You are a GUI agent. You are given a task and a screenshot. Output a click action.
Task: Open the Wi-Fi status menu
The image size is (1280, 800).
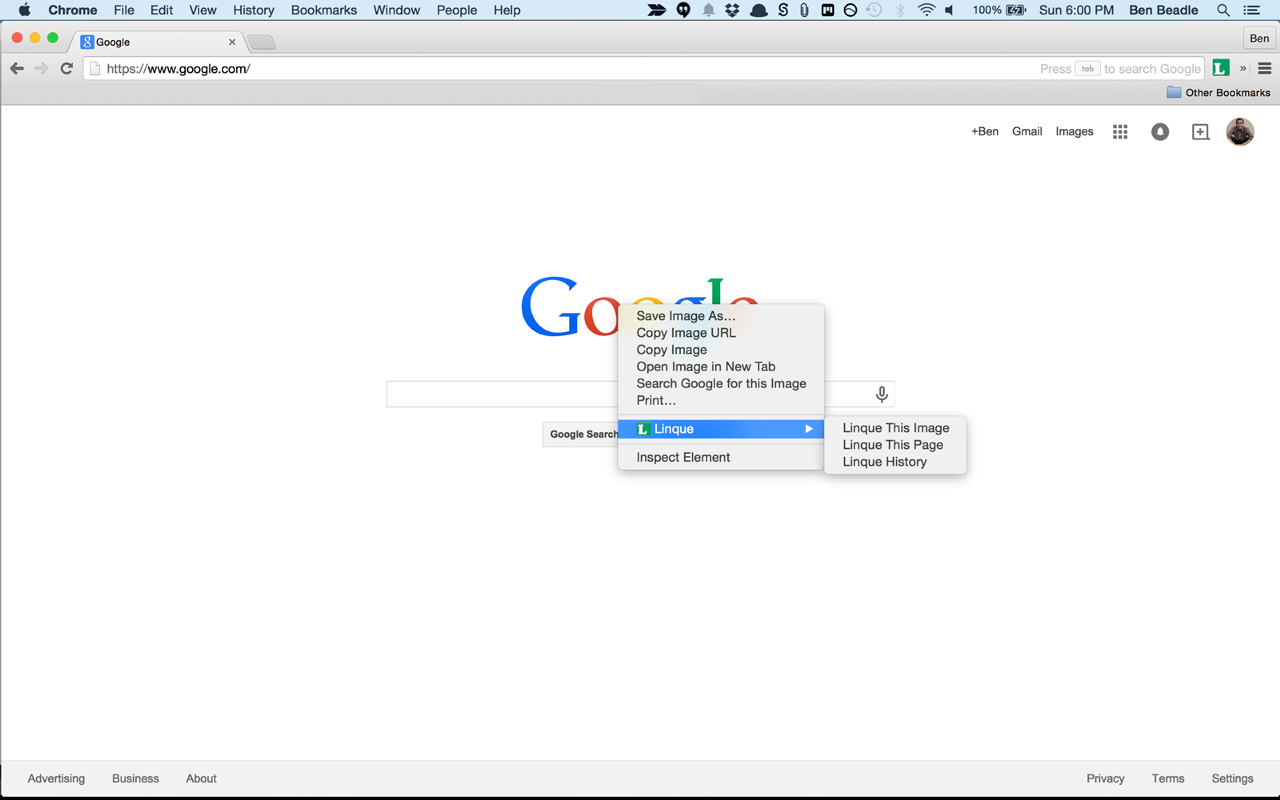click(927, 10)
